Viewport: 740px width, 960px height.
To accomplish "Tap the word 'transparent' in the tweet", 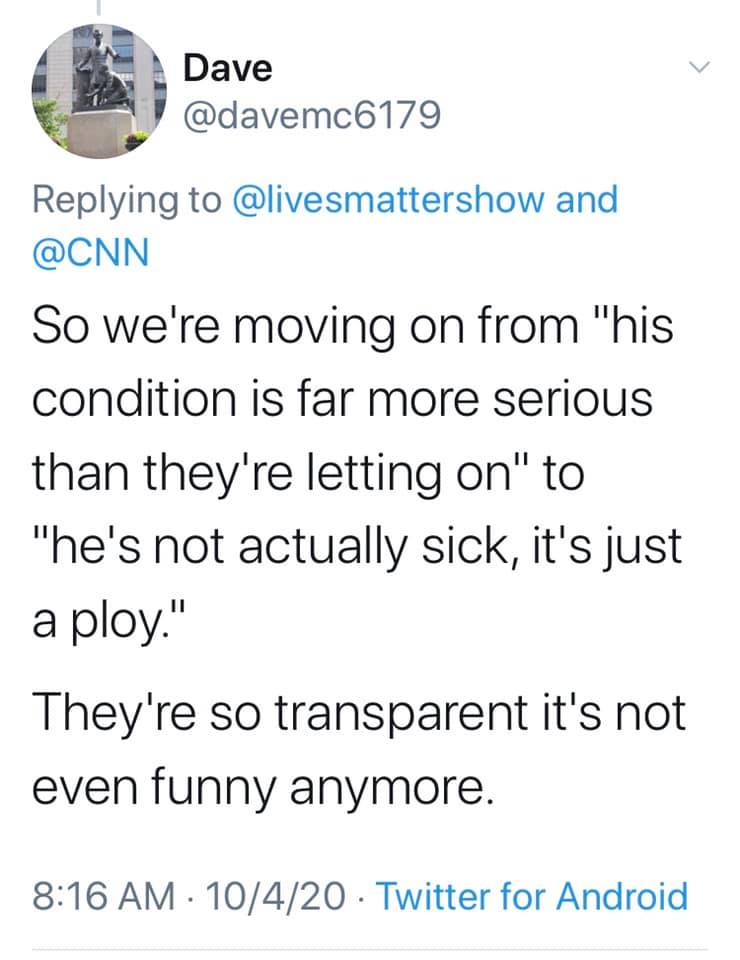I will pyautogui.click(x=401, y=714).
